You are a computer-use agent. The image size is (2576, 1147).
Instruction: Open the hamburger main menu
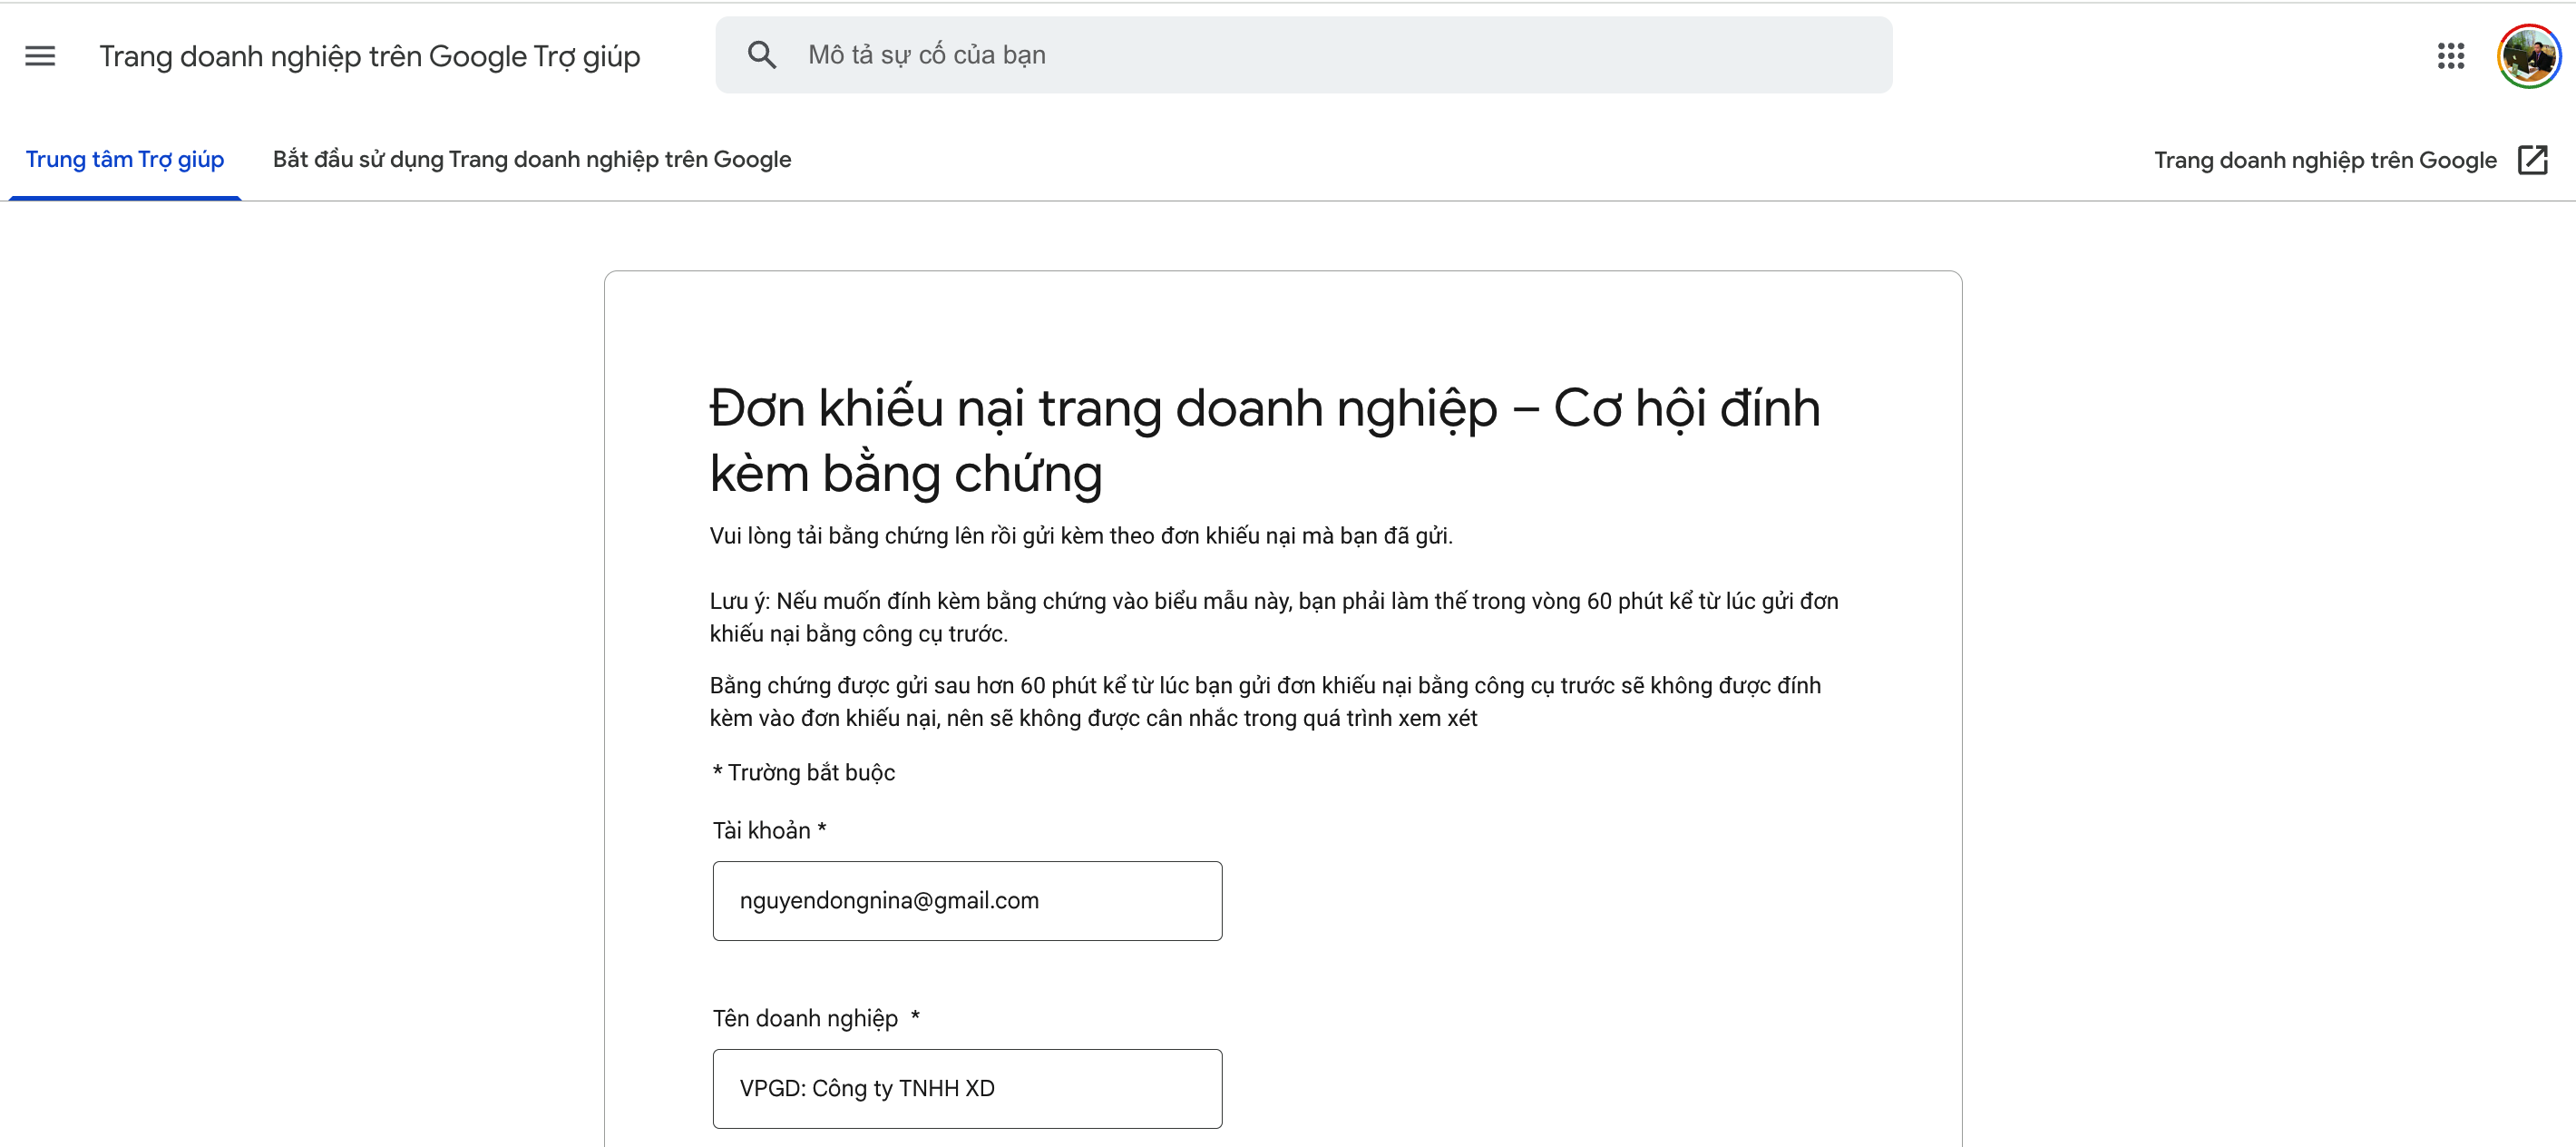point(40,56)
